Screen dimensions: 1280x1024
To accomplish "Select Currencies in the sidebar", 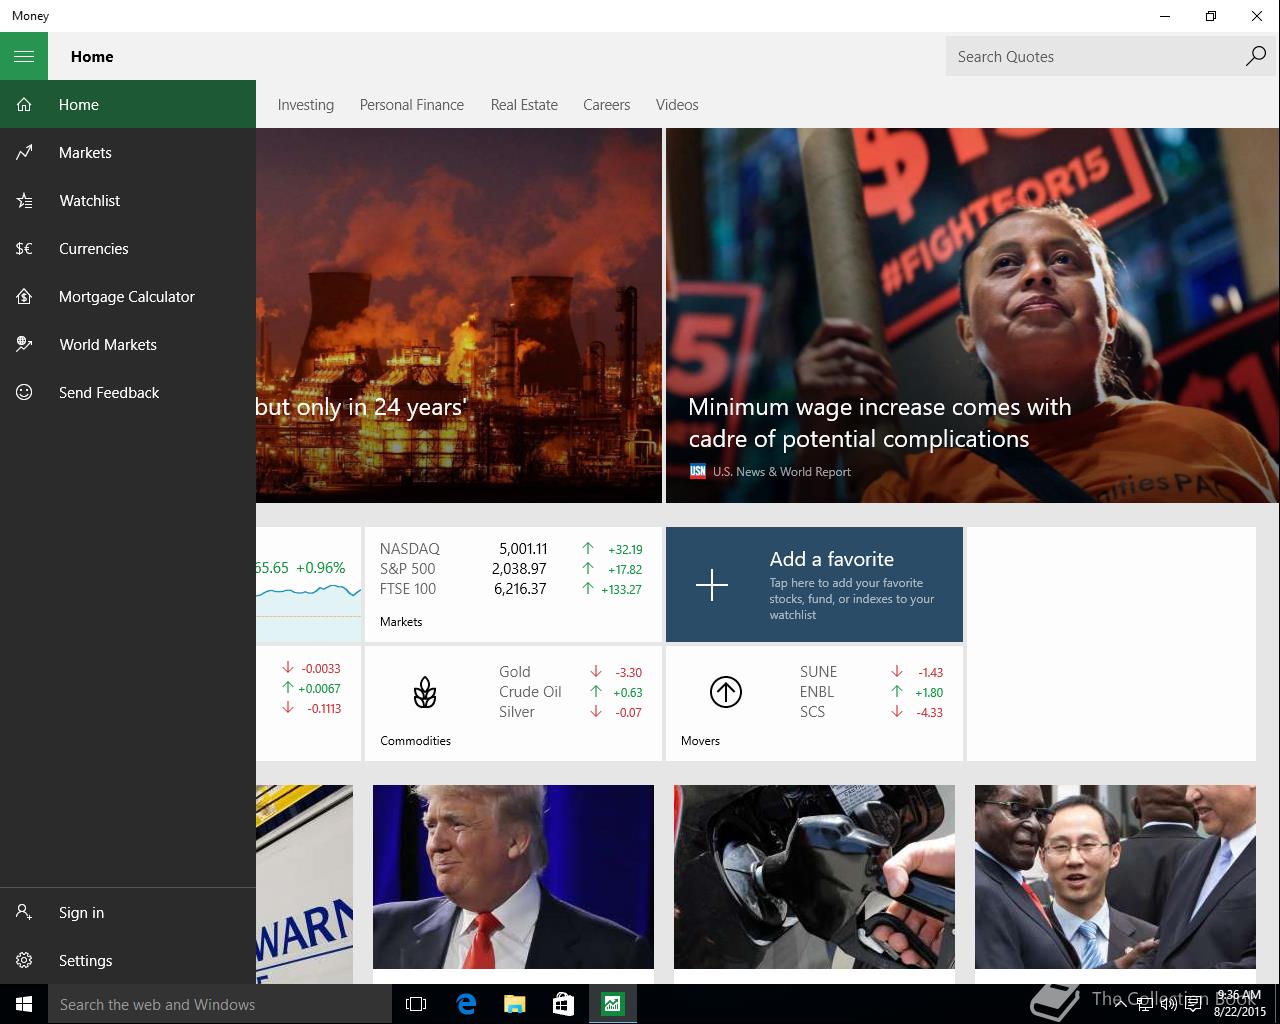I will click(x=128, y=248).
